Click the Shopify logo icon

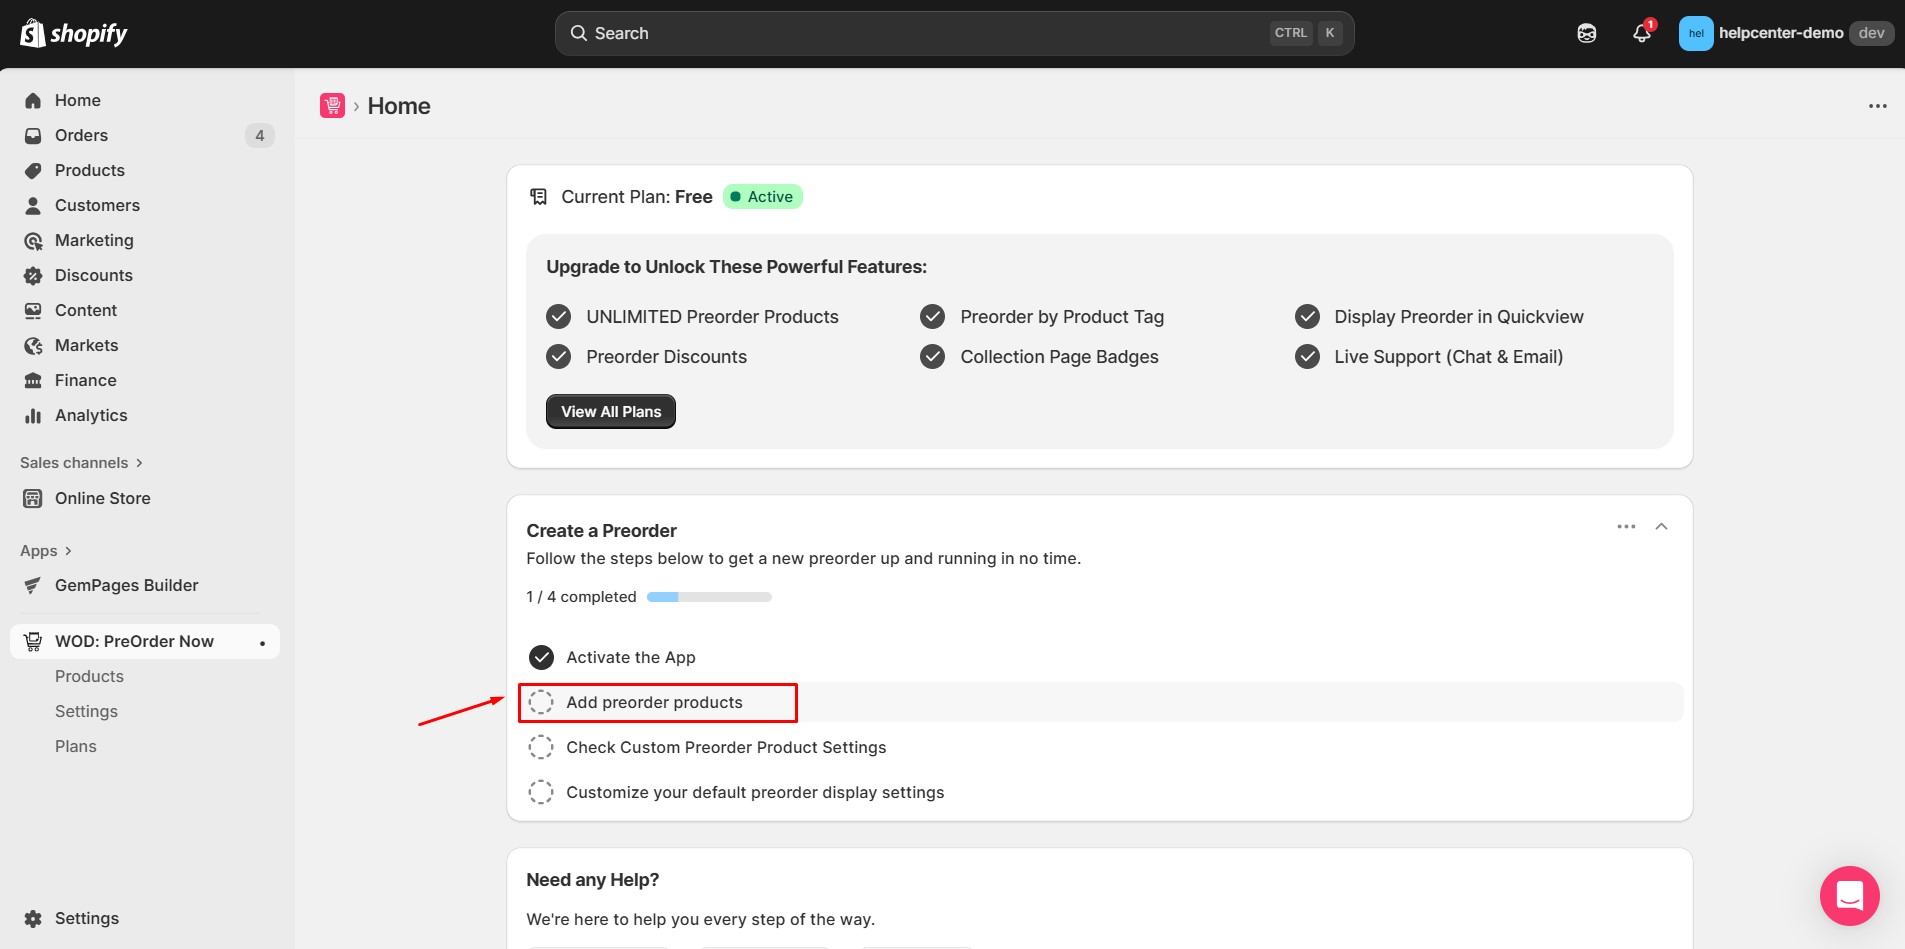coord(33,33)
